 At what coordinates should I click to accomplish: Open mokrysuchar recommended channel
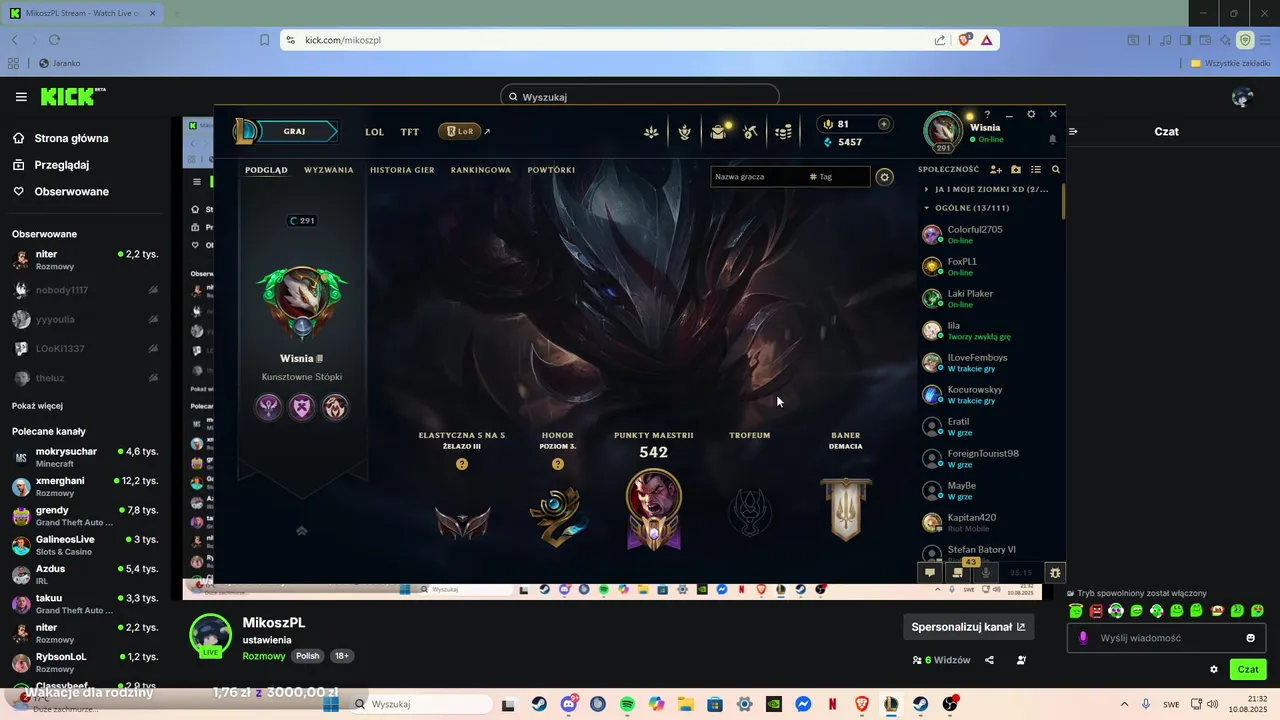(85, 457)
